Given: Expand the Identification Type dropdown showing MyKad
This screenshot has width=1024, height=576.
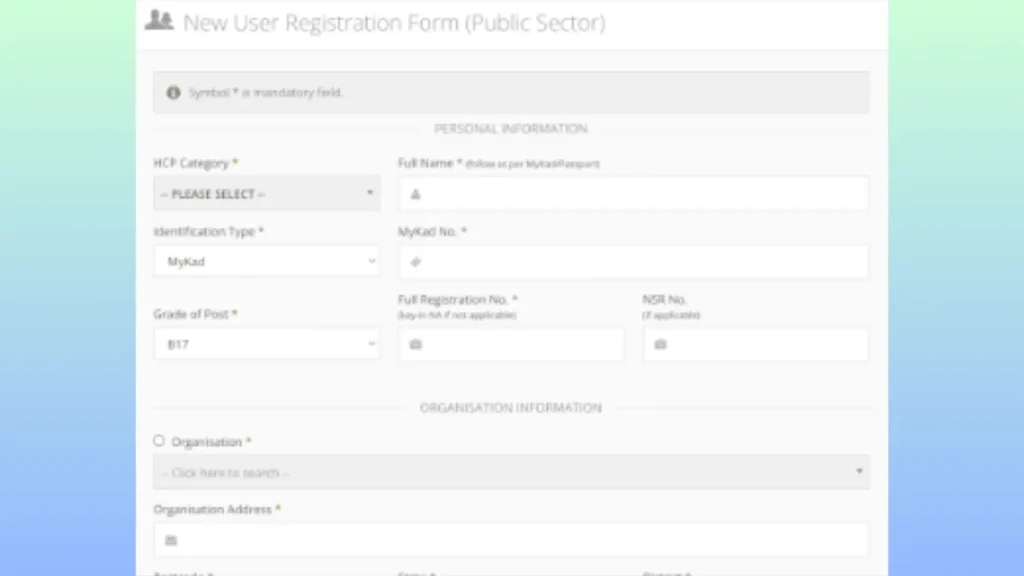Looking at the screenshot, I should coord(266,262).
